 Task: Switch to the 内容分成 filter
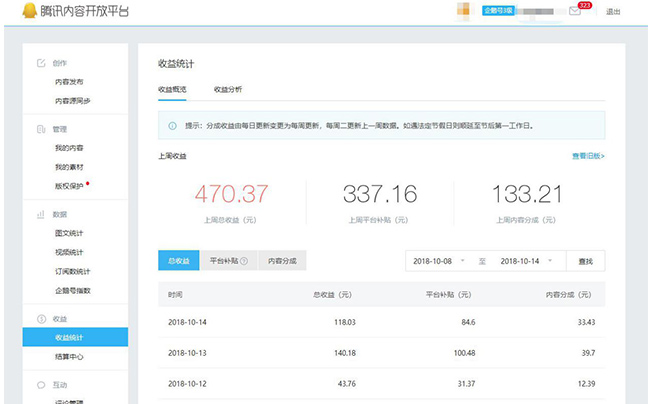point(281,261)
